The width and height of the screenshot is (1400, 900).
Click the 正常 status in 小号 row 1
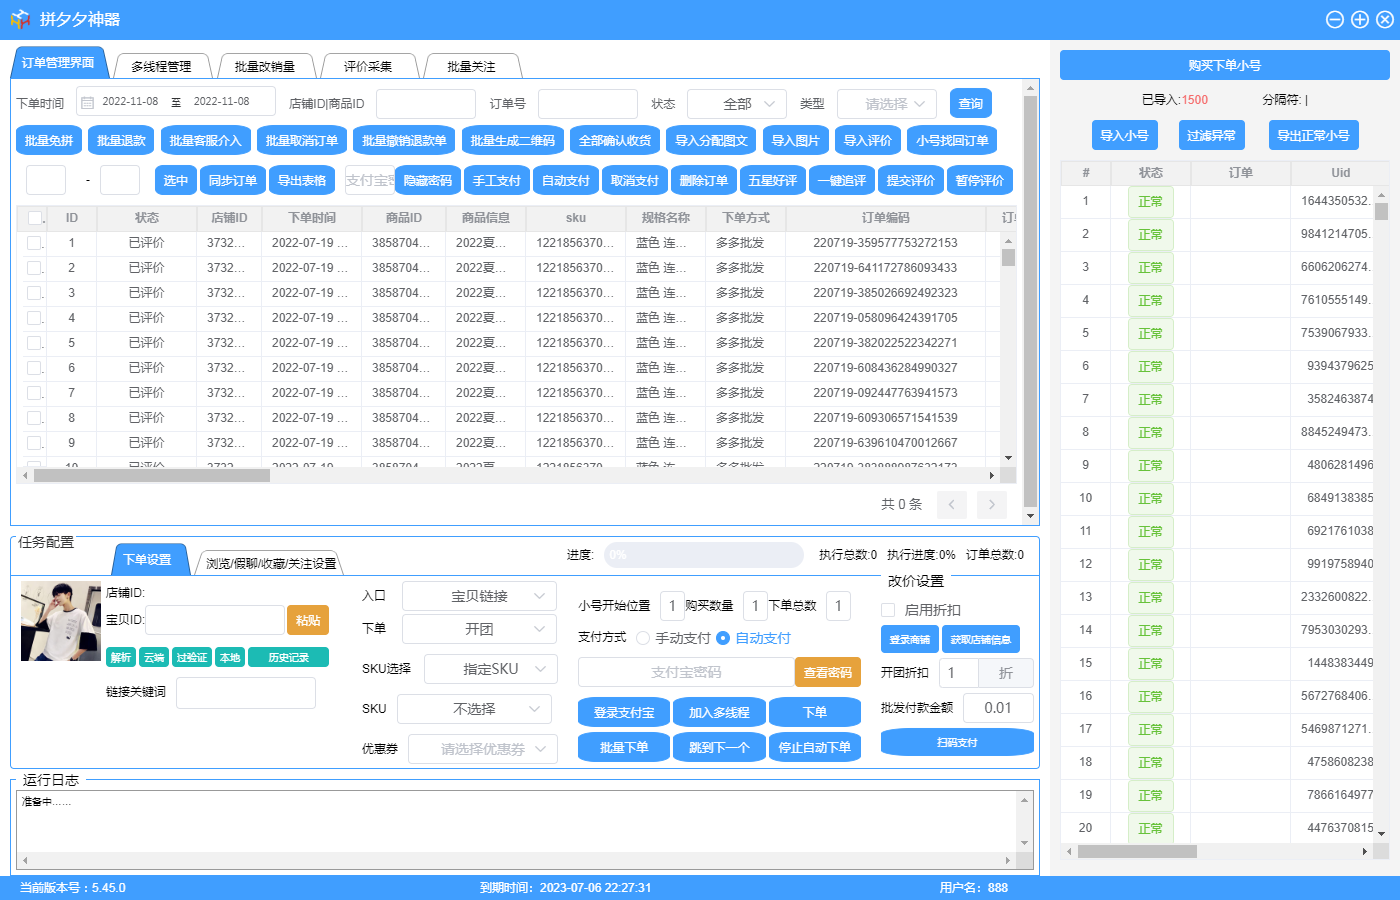(x=1150, y=202)
